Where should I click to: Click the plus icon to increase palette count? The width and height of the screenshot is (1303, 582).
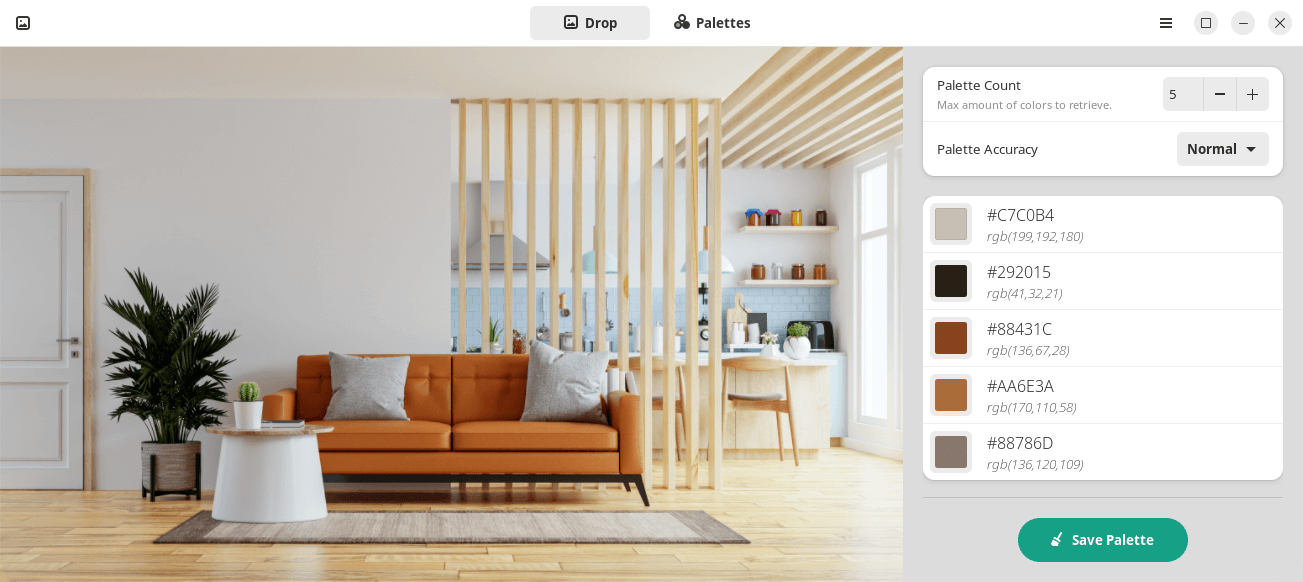click(x=1252, y=94)
